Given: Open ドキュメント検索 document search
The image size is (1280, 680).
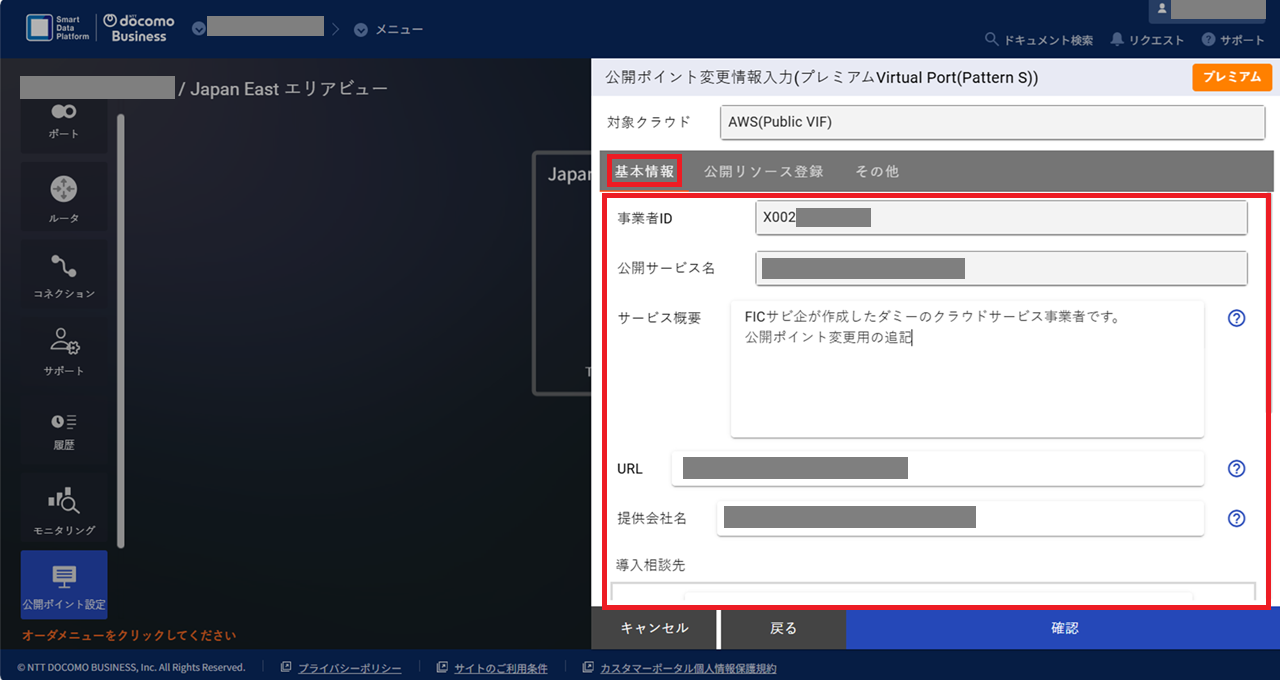Looking at the screenshot, I should pos(1038,40).
